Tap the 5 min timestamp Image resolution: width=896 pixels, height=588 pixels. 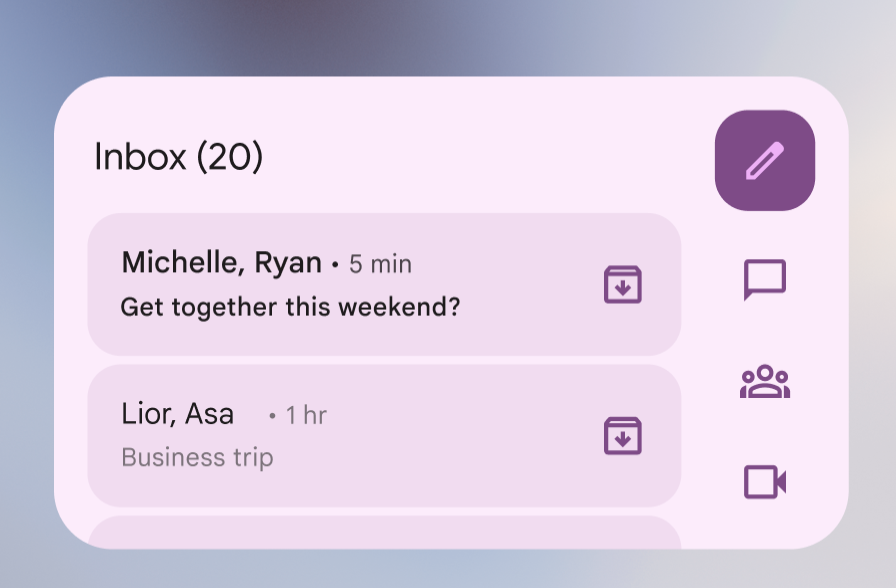(382, 263)
